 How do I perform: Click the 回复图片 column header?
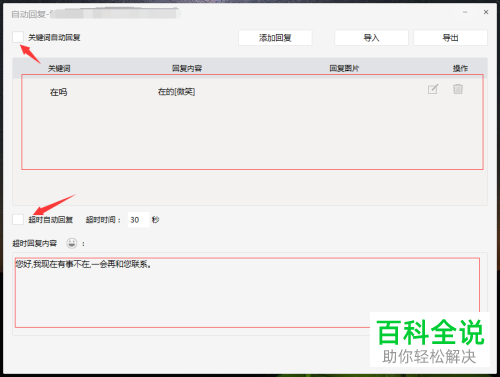pyautogui.click(x=344, y=68)
